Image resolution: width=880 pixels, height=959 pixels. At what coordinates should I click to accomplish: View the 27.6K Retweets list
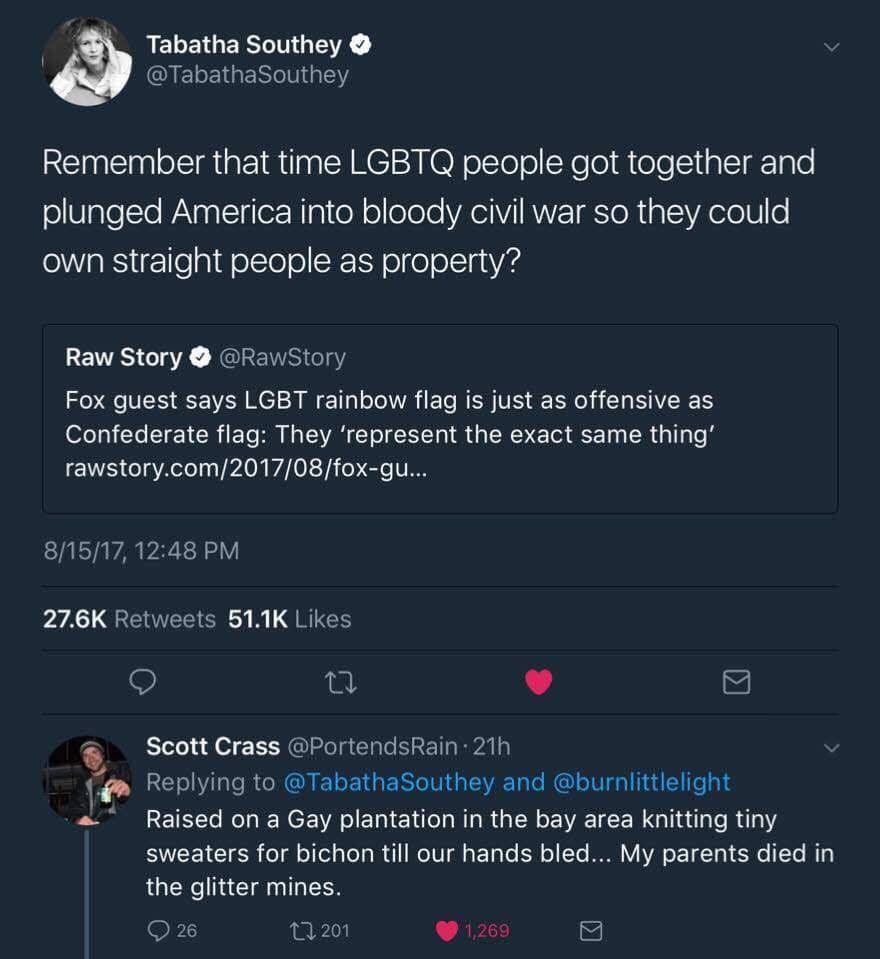[x=129, y=619]
